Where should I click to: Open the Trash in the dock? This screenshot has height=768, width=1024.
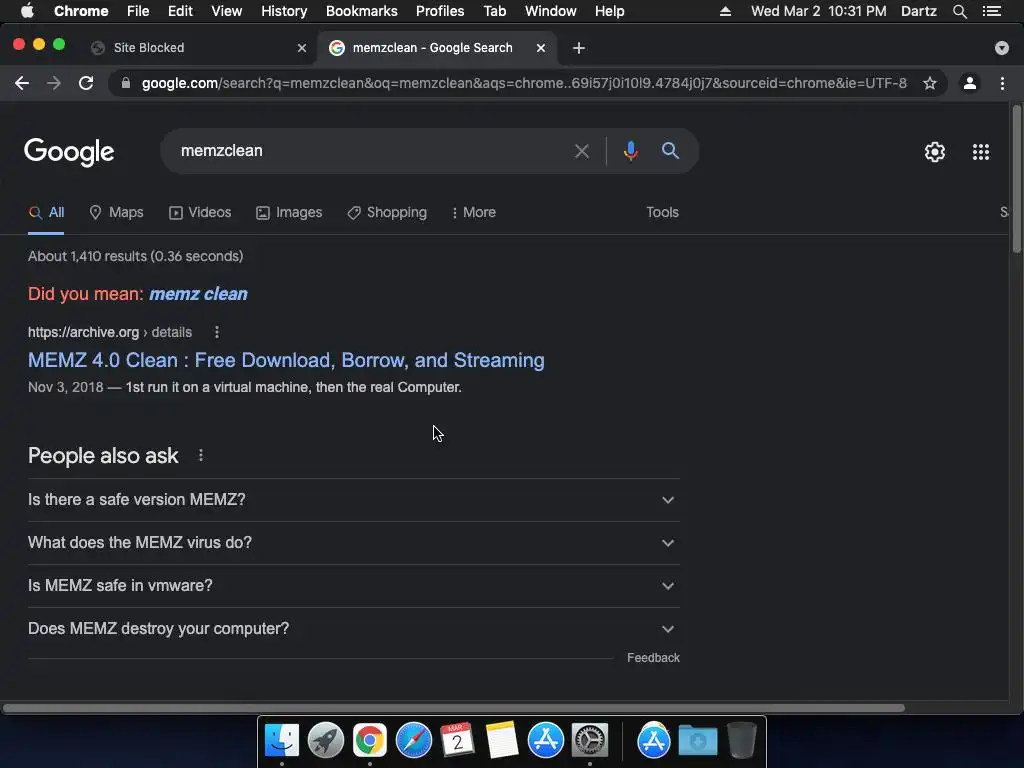[x=741, y=741]
